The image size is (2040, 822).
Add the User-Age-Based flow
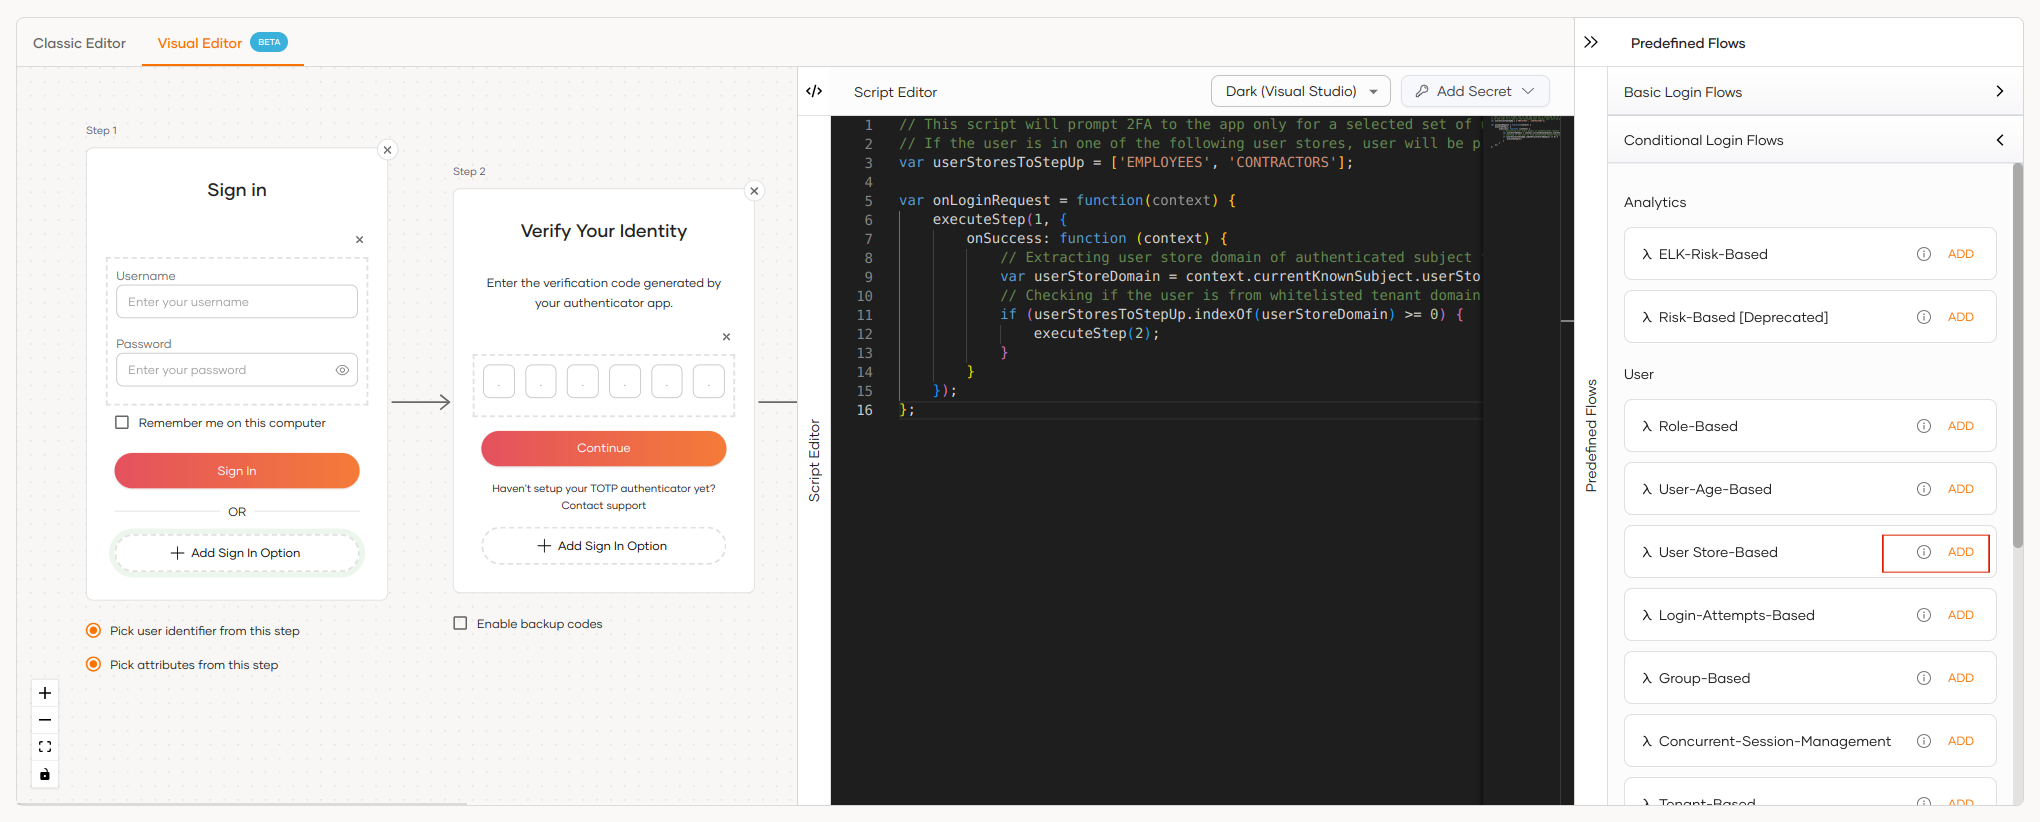[x=1961, y=489]
